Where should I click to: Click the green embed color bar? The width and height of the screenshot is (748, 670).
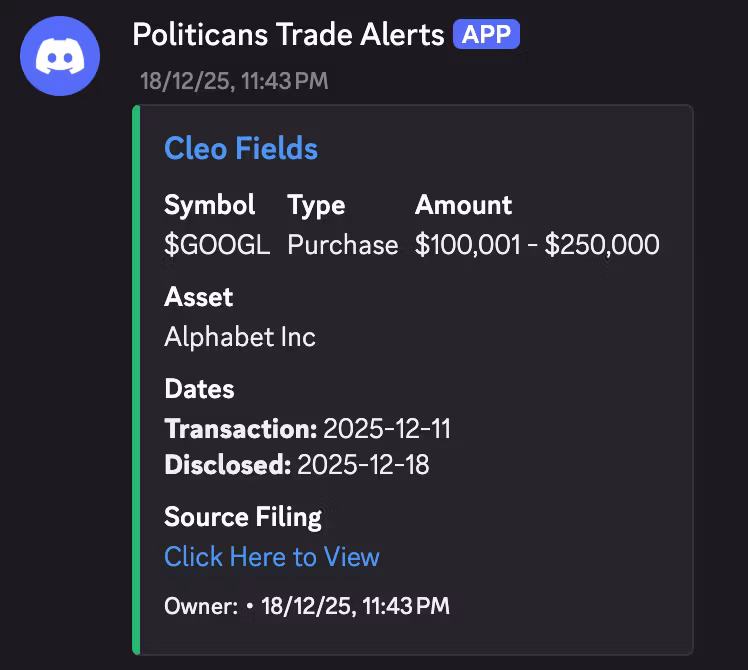pyautogui.click(x=136, y=379)
